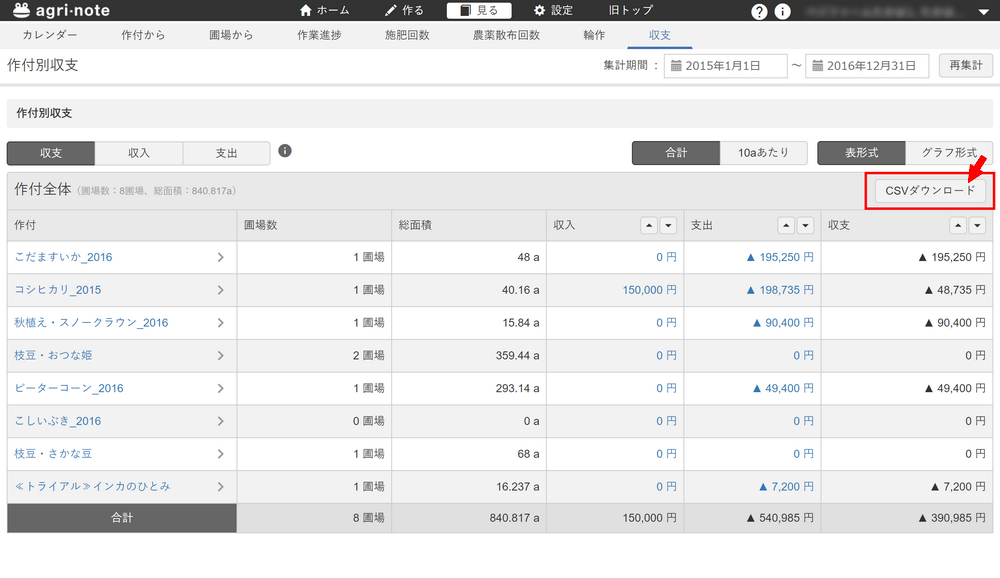Open the ピーターコーン_2016 crop link

[x=69, y=388]
